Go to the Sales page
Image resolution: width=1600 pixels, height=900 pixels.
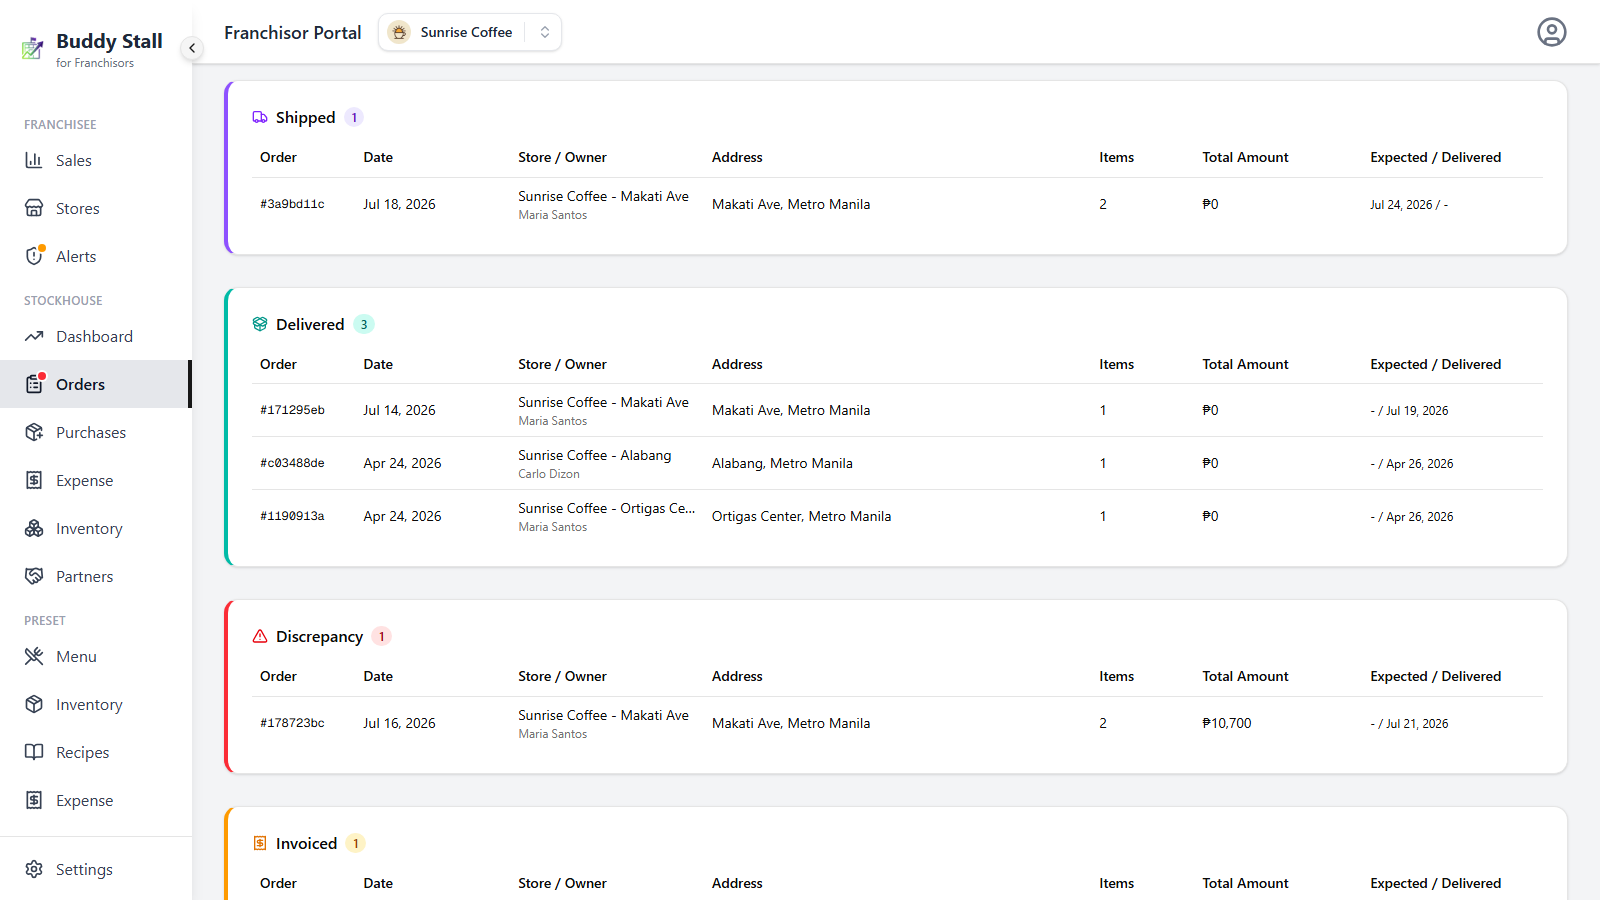click(x=96, y=160)
